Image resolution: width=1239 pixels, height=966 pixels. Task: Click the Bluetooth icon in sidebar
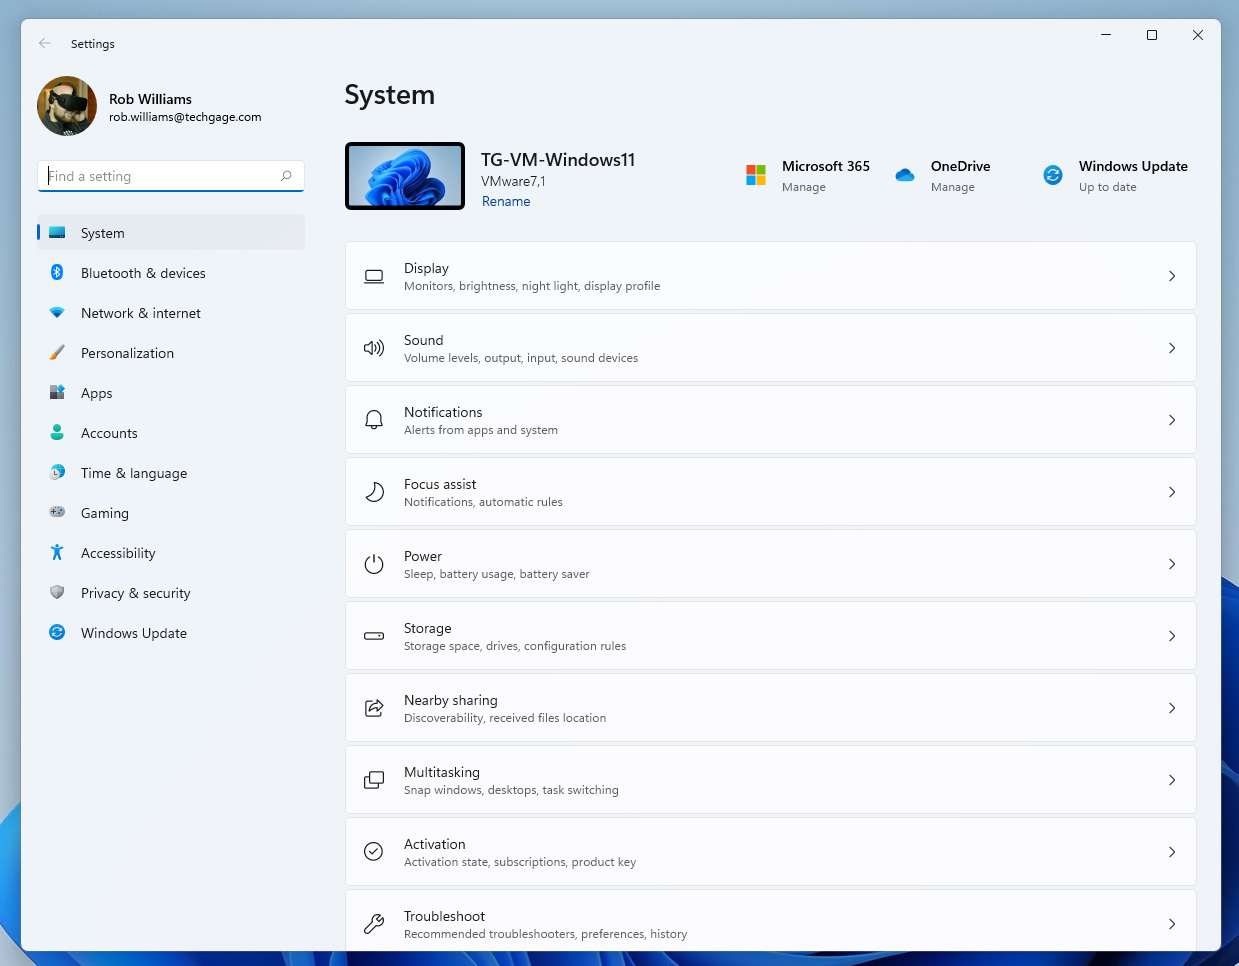point(57,273)
